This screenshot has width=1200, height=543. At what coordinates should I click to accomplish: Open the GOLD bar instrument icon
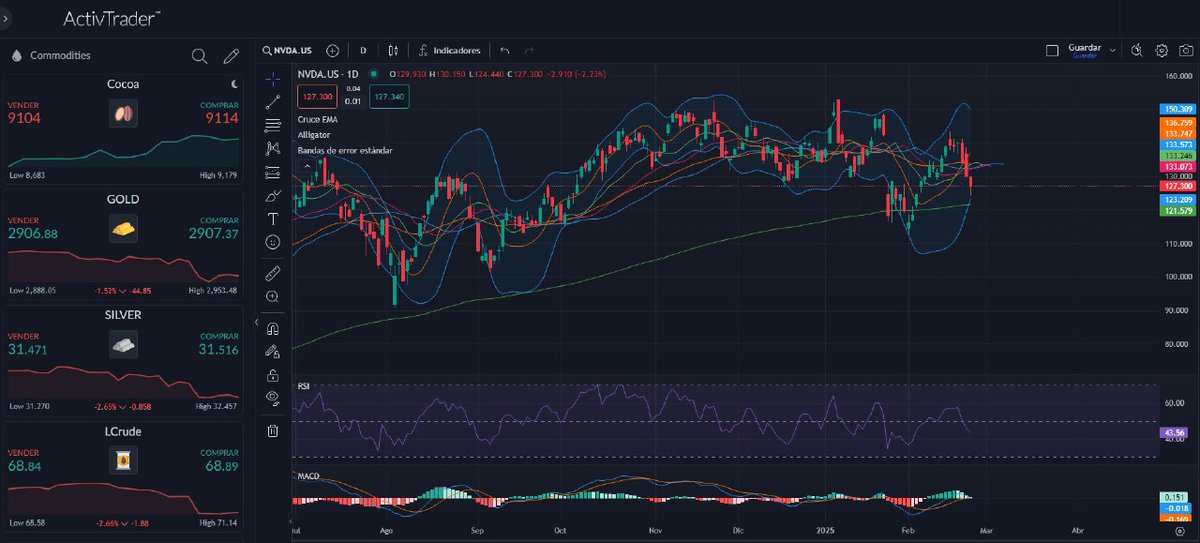pyautogui.click(x=123, y=229)
